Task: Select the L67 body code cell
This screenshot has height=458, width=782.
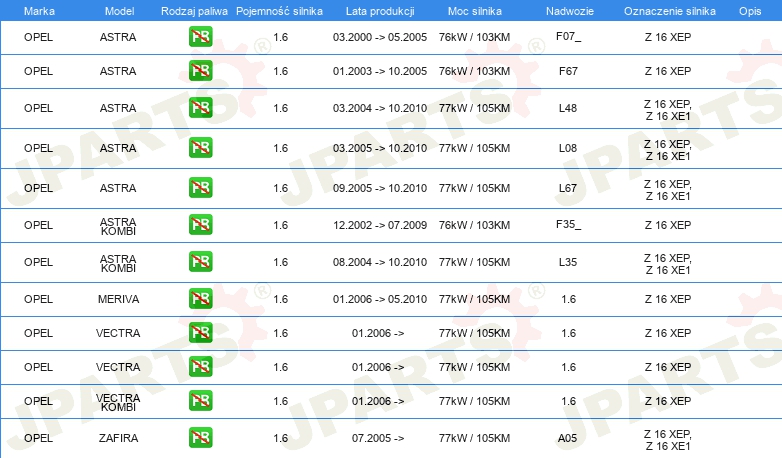Action: point(568,188)
